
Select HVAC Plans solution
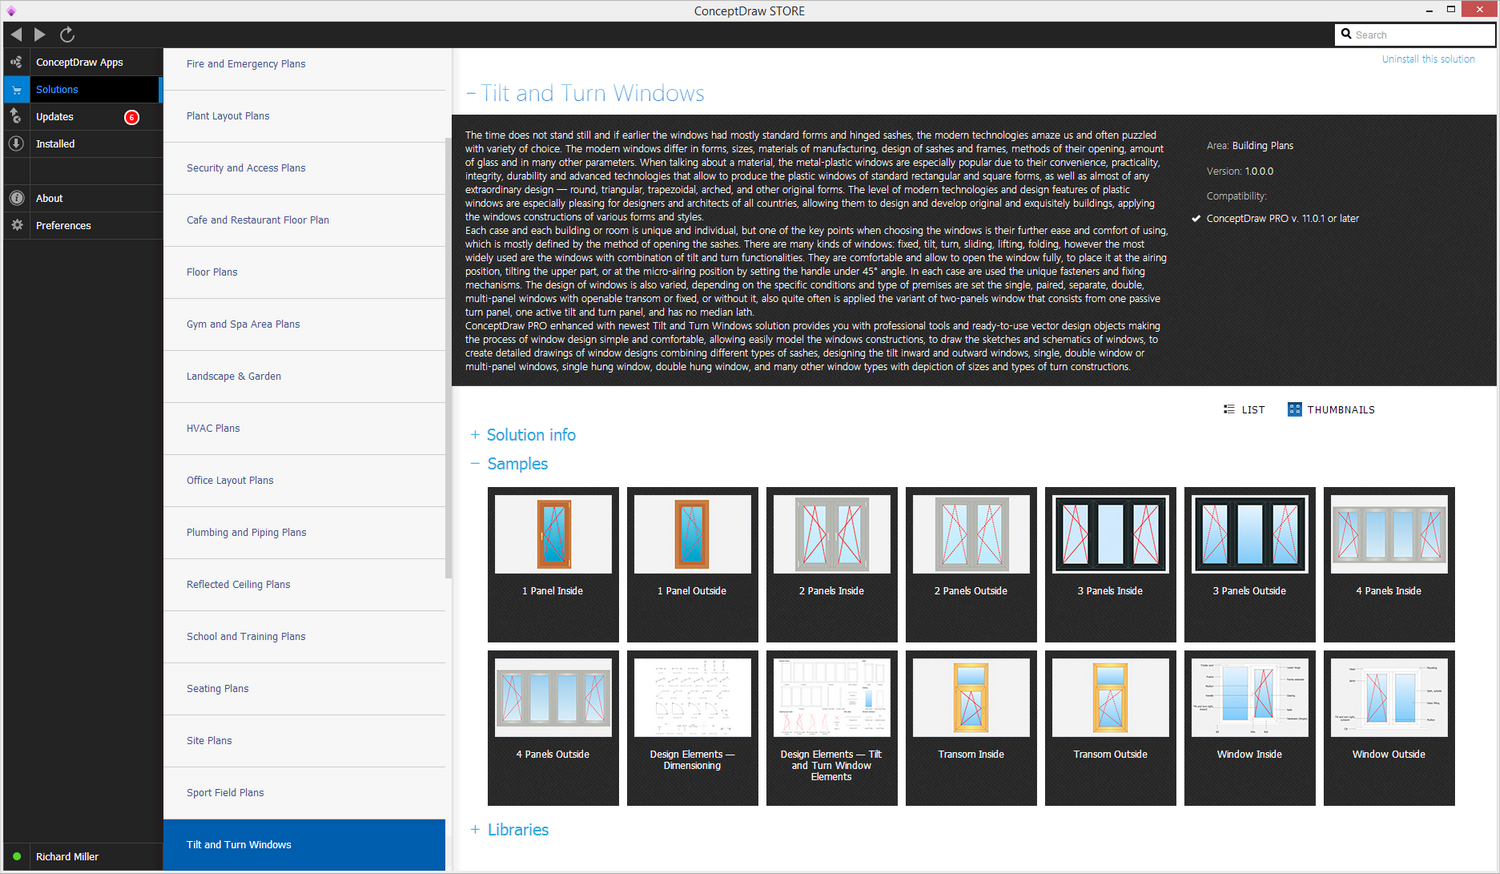click(x=304, y=428)
